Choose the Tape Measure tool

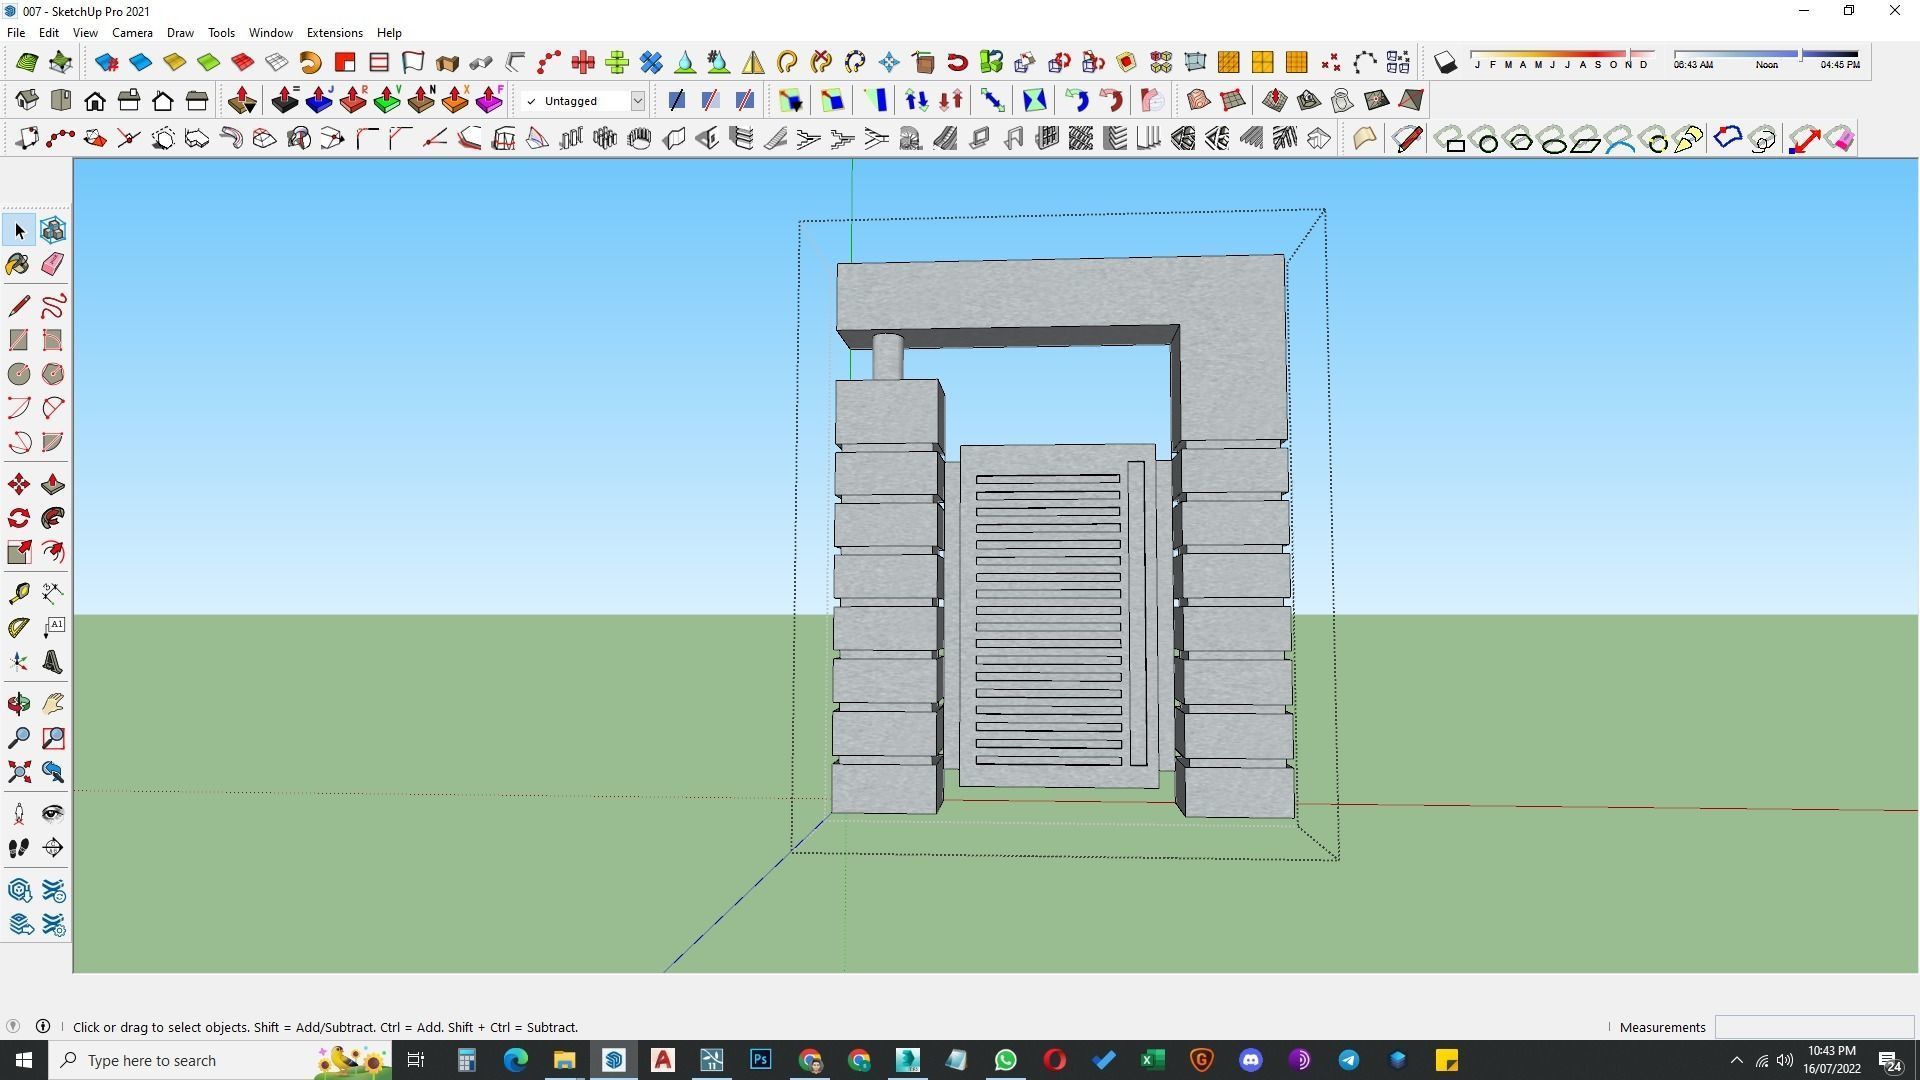(x=18, y=594)
